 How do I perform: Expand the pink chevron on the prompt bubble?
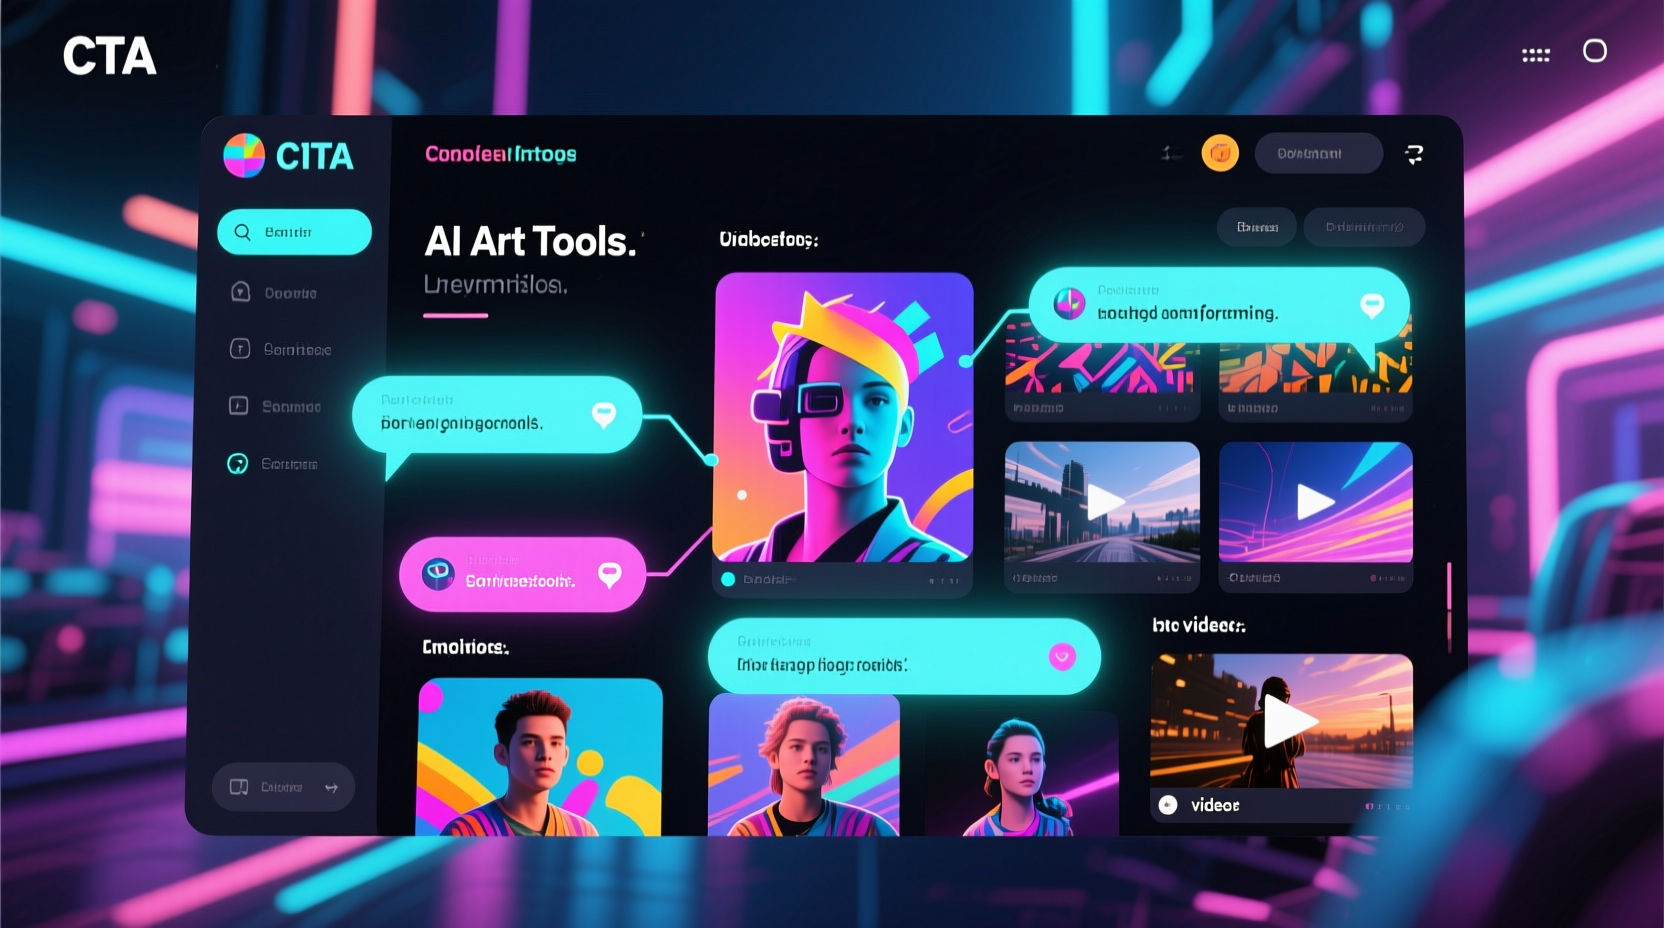coord(1059,656)
